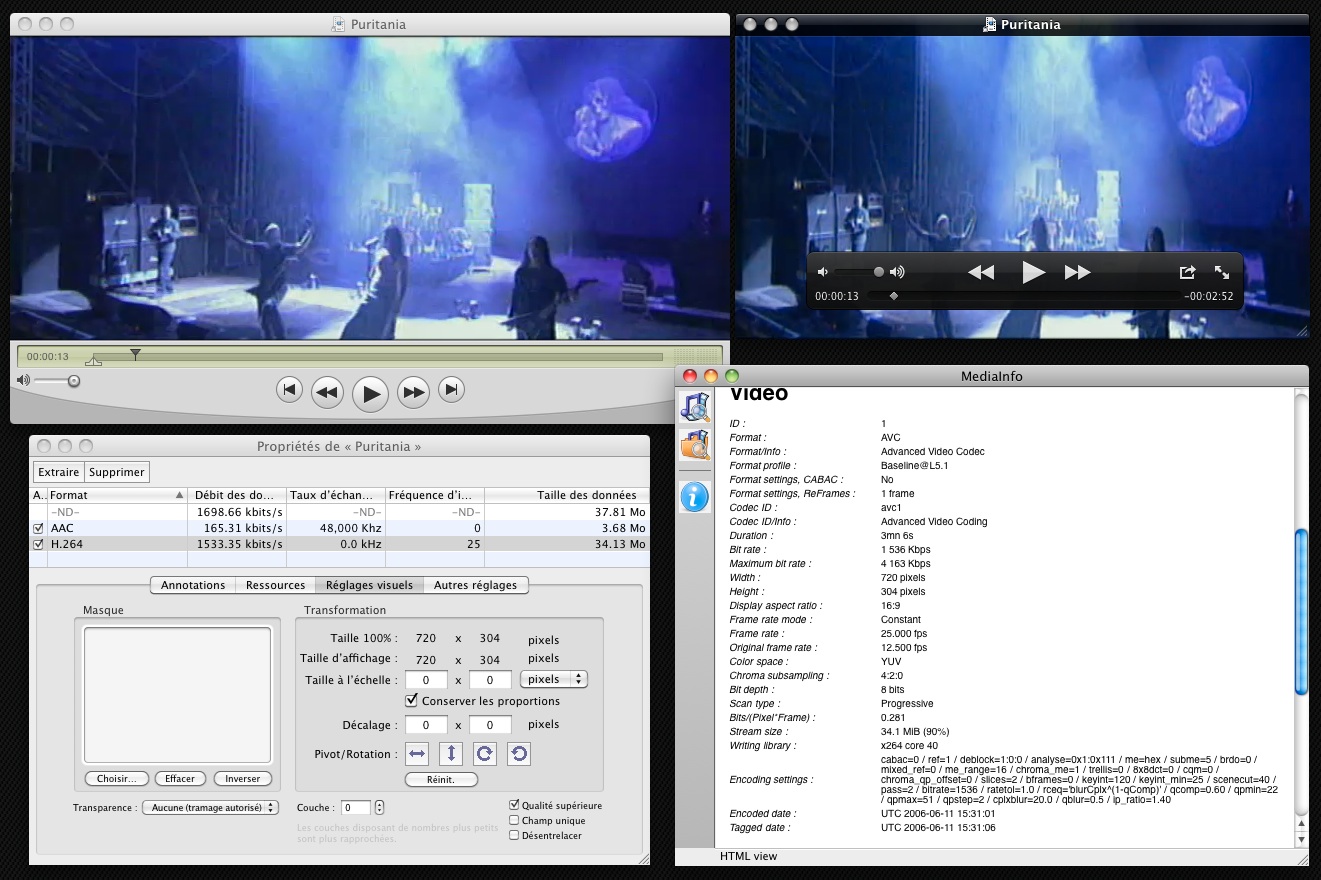
Task: Jump to the end in left QuickTime window
Action: coord(451,390)
